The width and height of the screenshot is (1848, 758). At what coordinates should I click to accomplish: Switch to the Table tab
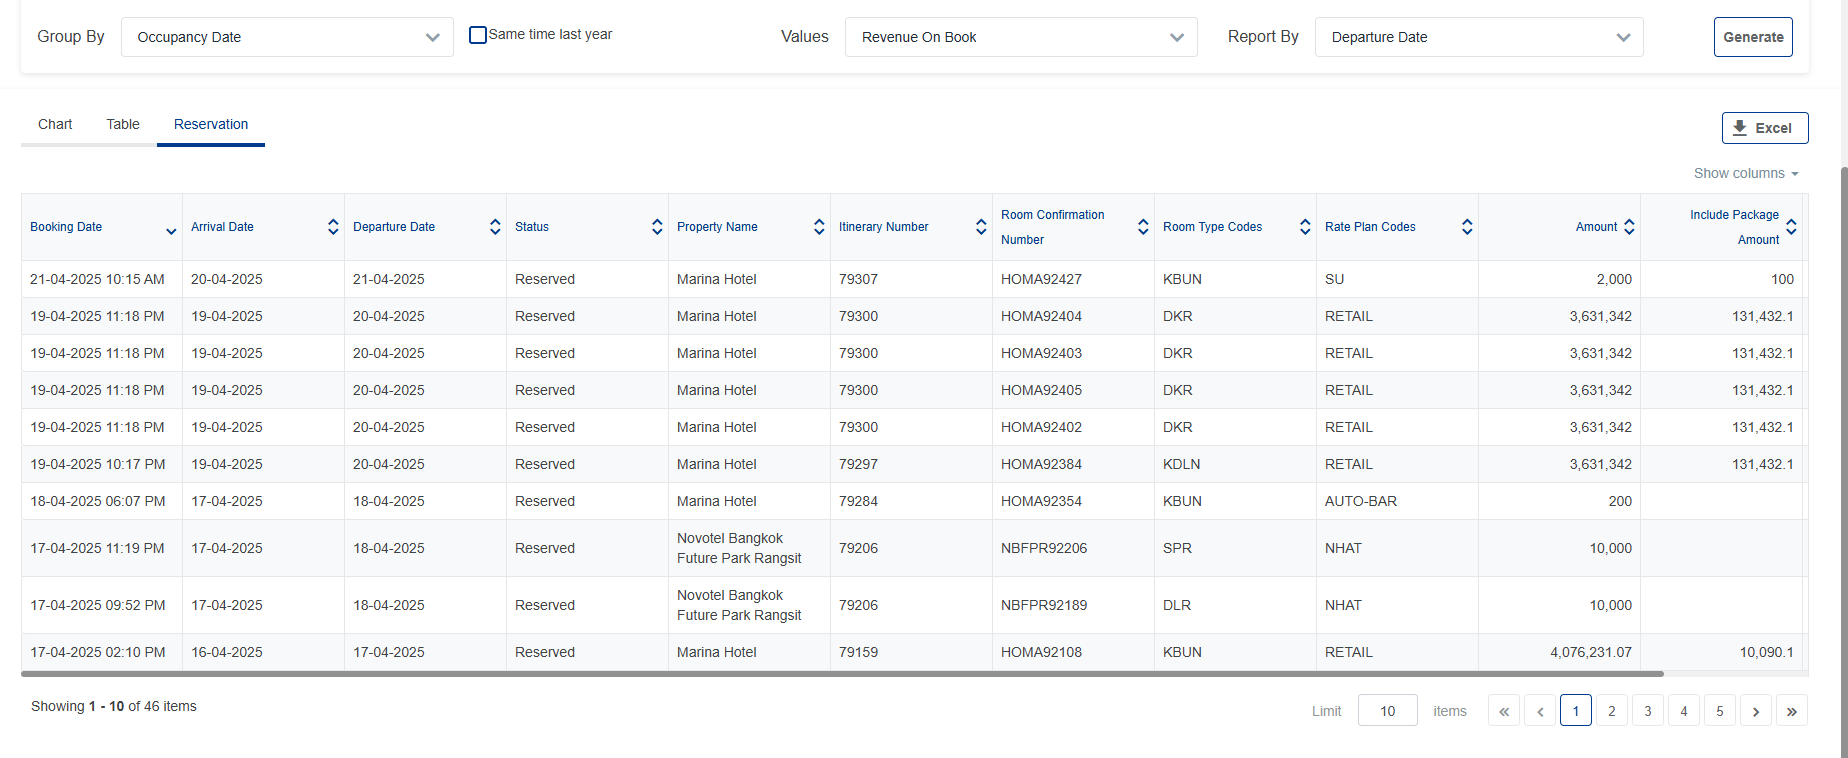click(123, 124)
